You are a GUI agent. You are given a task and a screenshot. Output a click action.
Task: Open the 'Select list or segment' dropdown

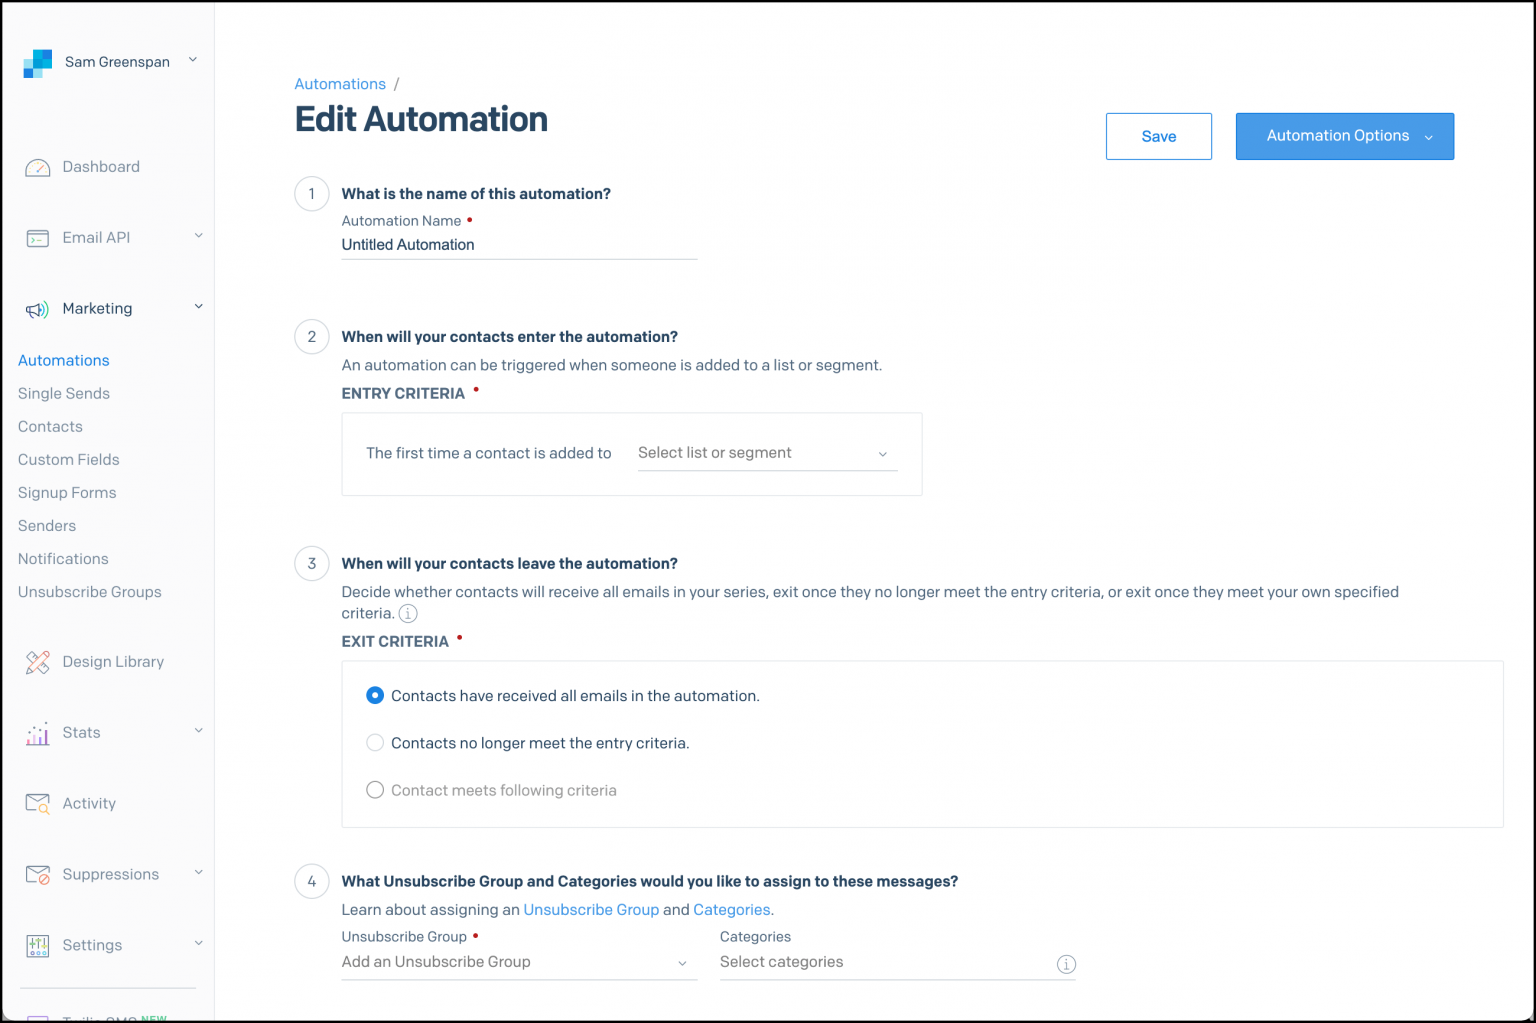[x=766, y=453]
